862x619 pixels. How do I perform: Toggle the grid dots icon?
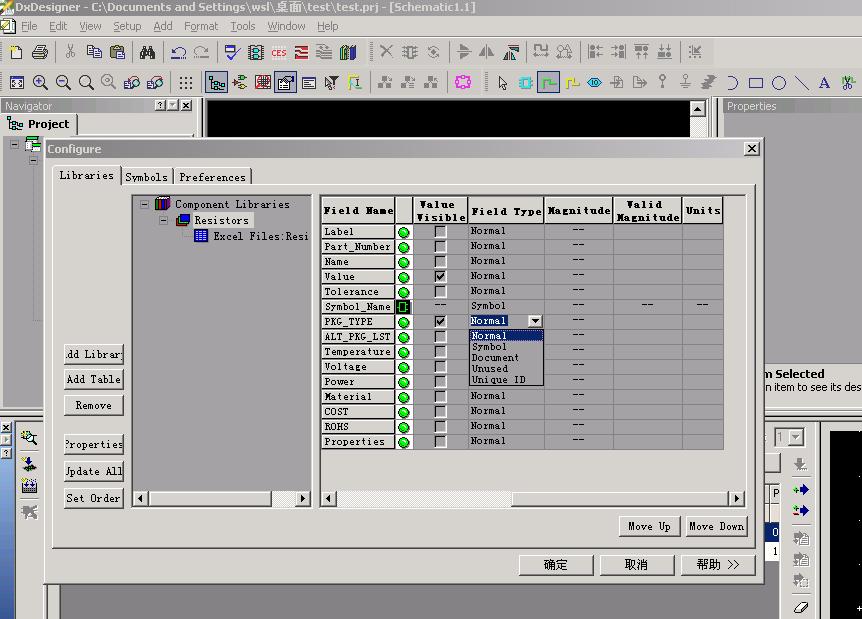[186, 82]
